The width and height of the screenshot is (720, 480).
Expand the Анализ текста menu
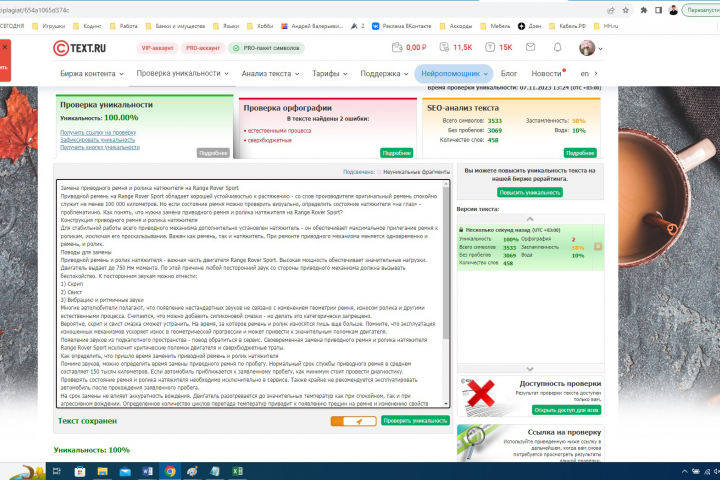pyautogui.click(x=270, y=73)
